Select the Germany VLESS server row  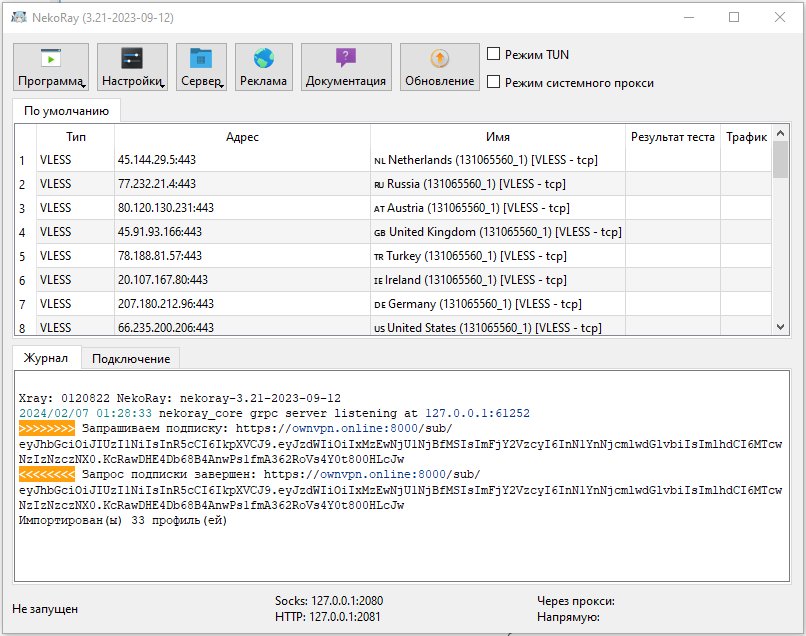click(x=393, y=304)
